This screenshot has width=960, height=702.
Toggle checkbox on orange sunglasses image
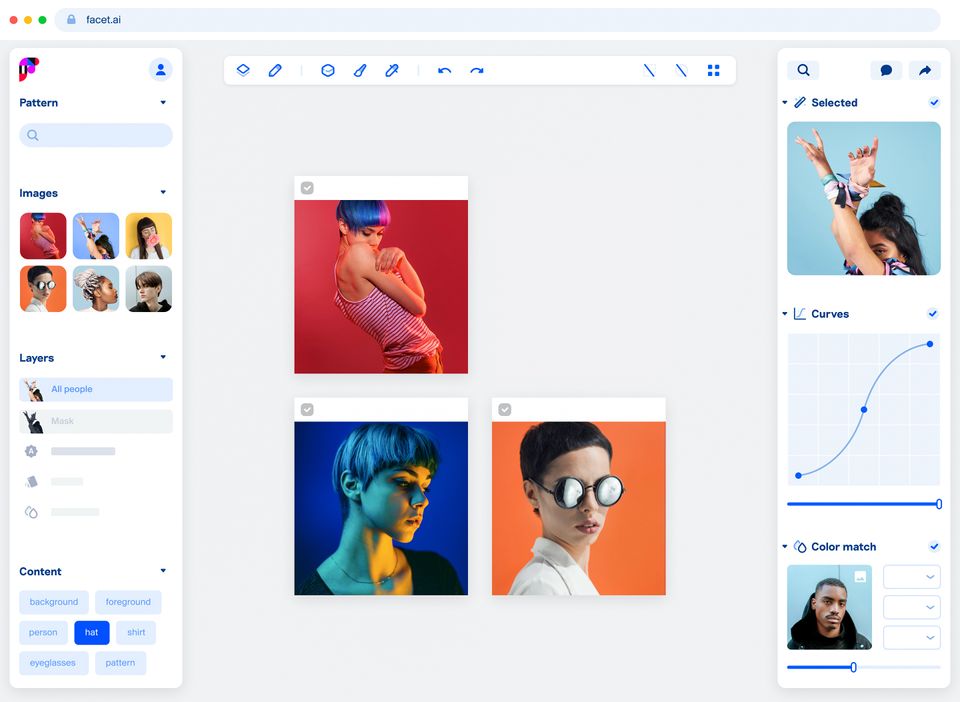click(x=504, y=409)
